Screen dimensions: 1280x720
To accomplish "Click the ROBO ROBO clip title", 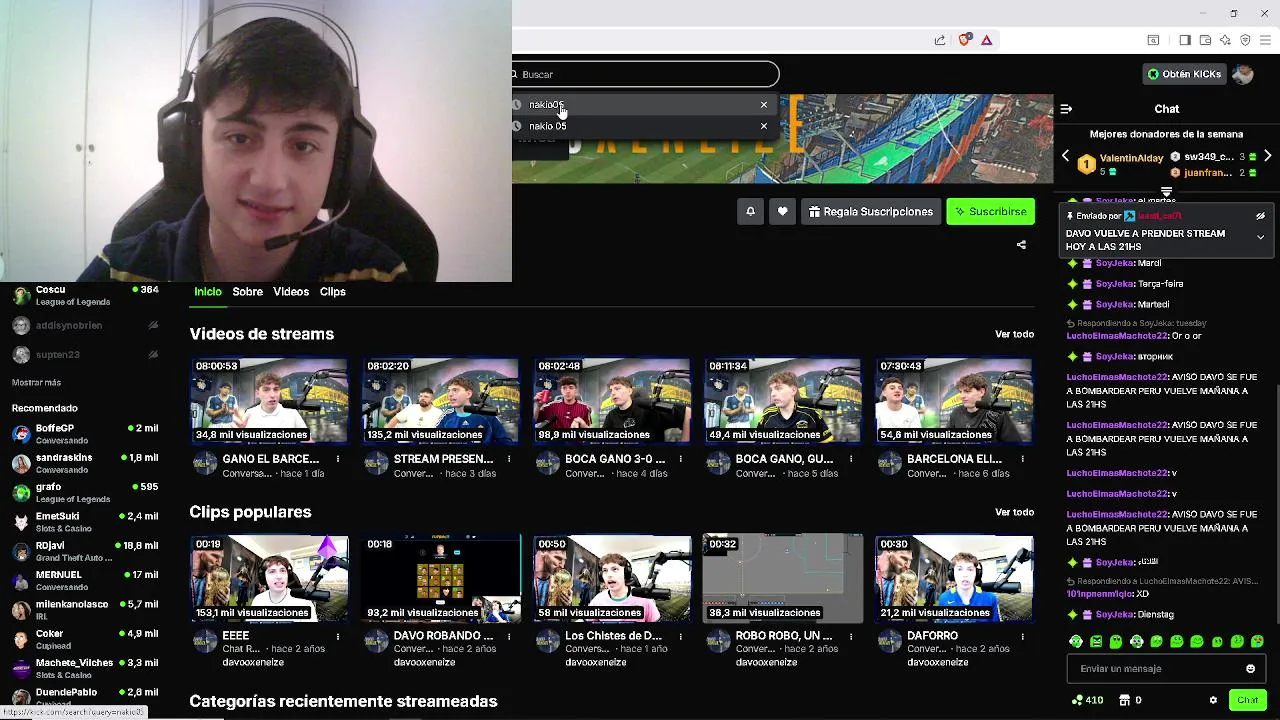I will (784, 636).
